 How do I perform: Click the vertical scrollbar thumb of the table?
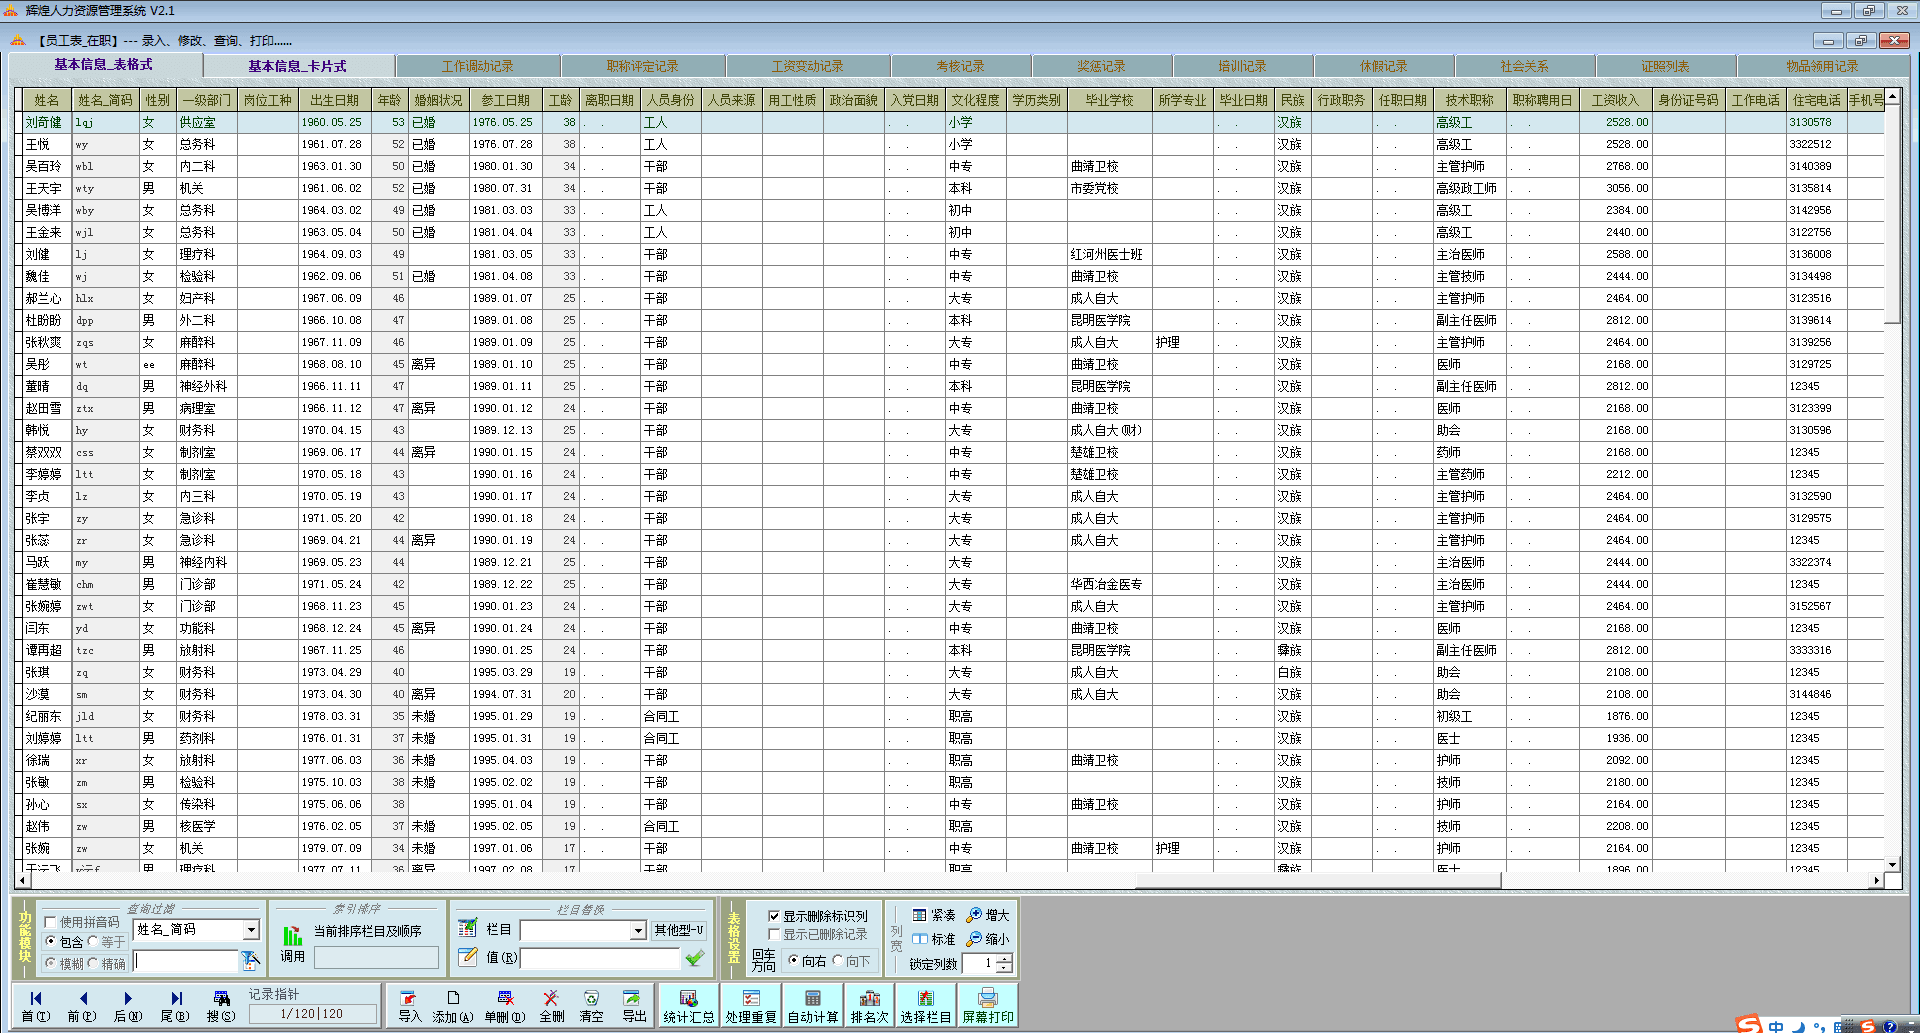(x=1892, y=214)
